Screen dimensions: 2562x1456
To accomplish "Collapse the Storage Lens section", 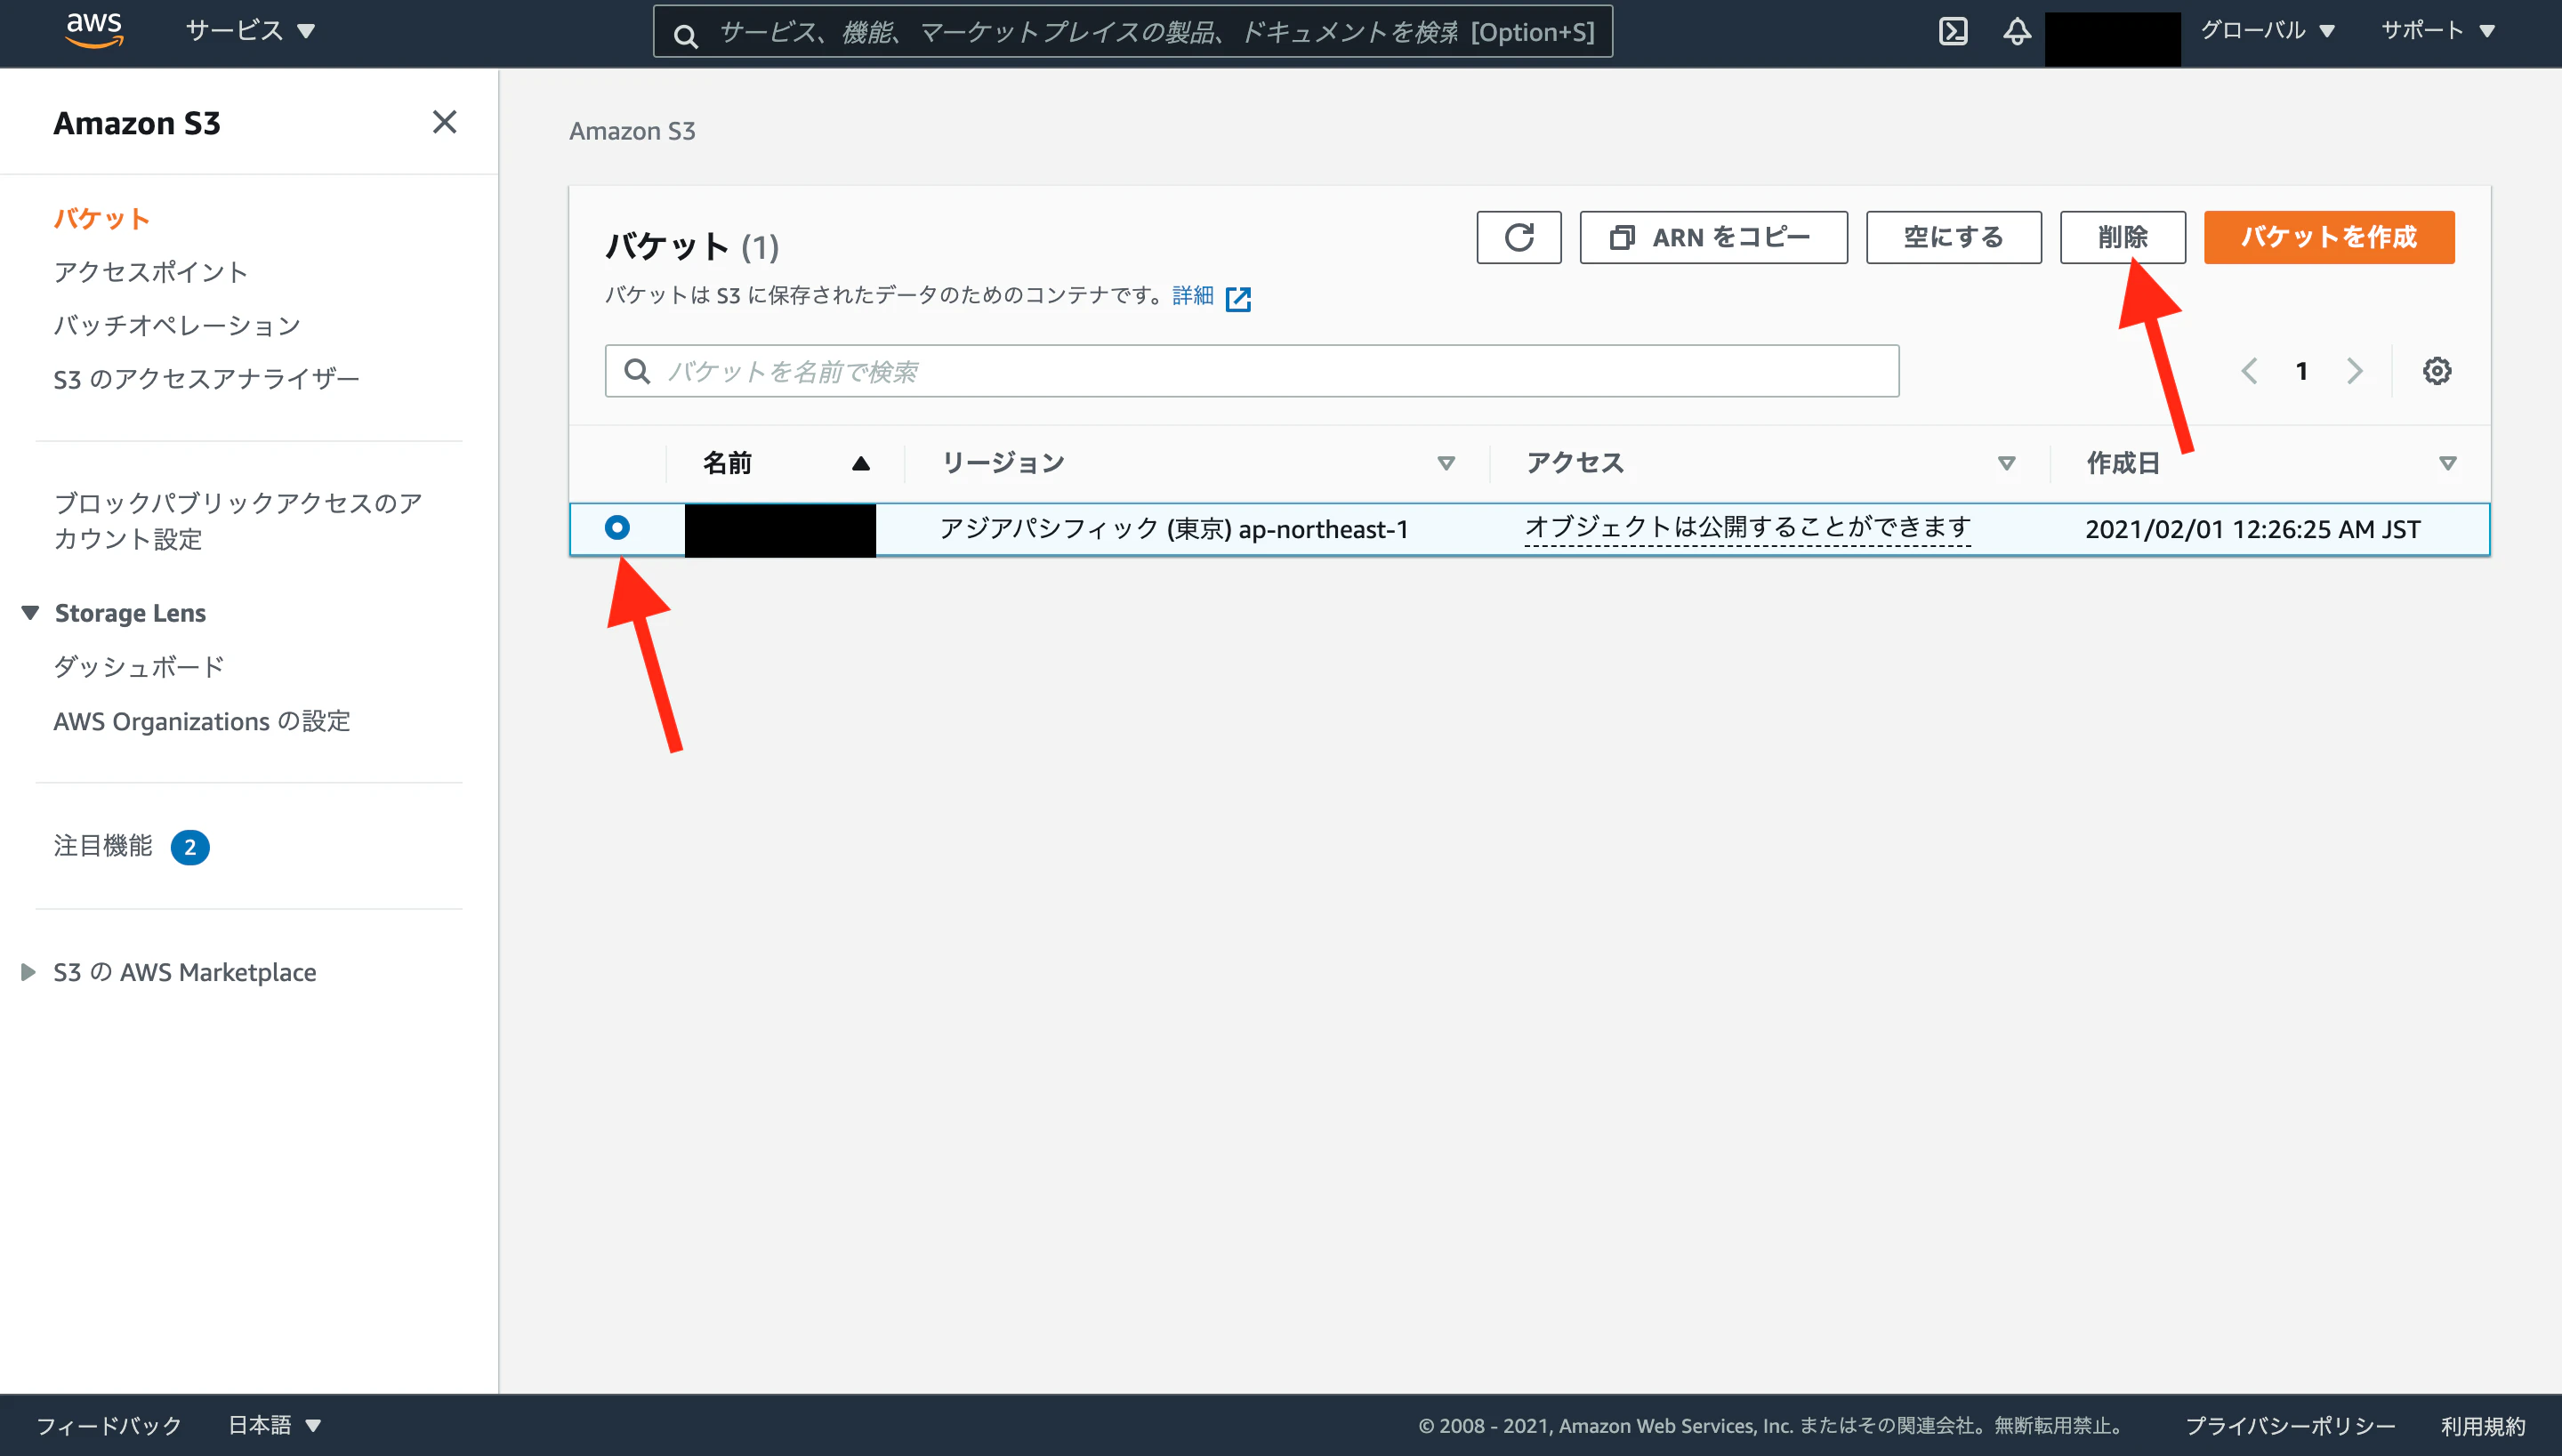I will (x=30, y=613).
